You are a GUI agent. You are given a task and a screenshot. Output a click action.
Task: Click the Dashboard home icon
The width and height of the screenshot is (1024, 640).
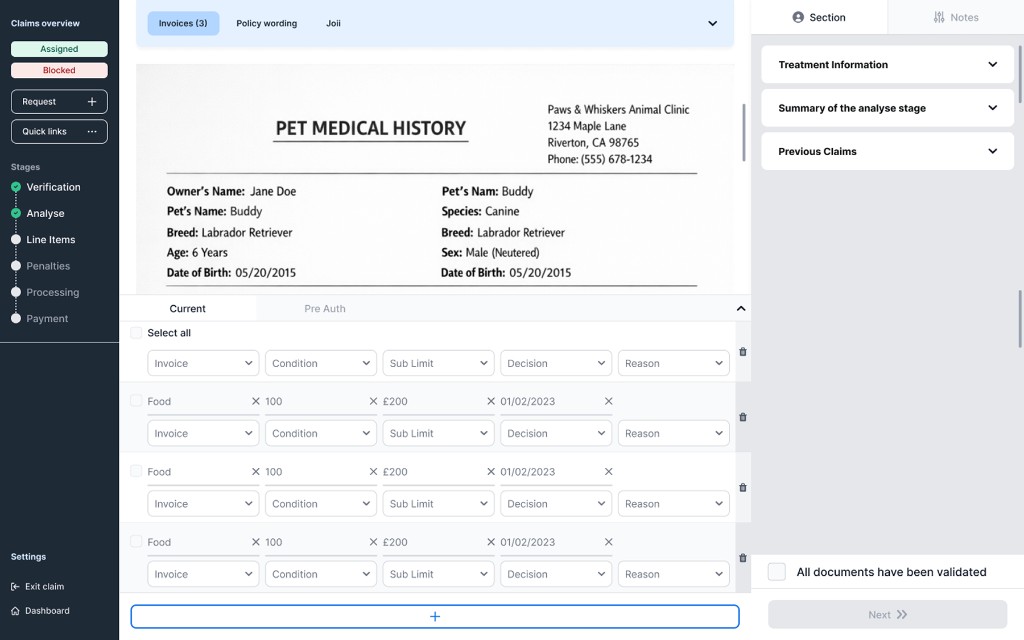15,611
